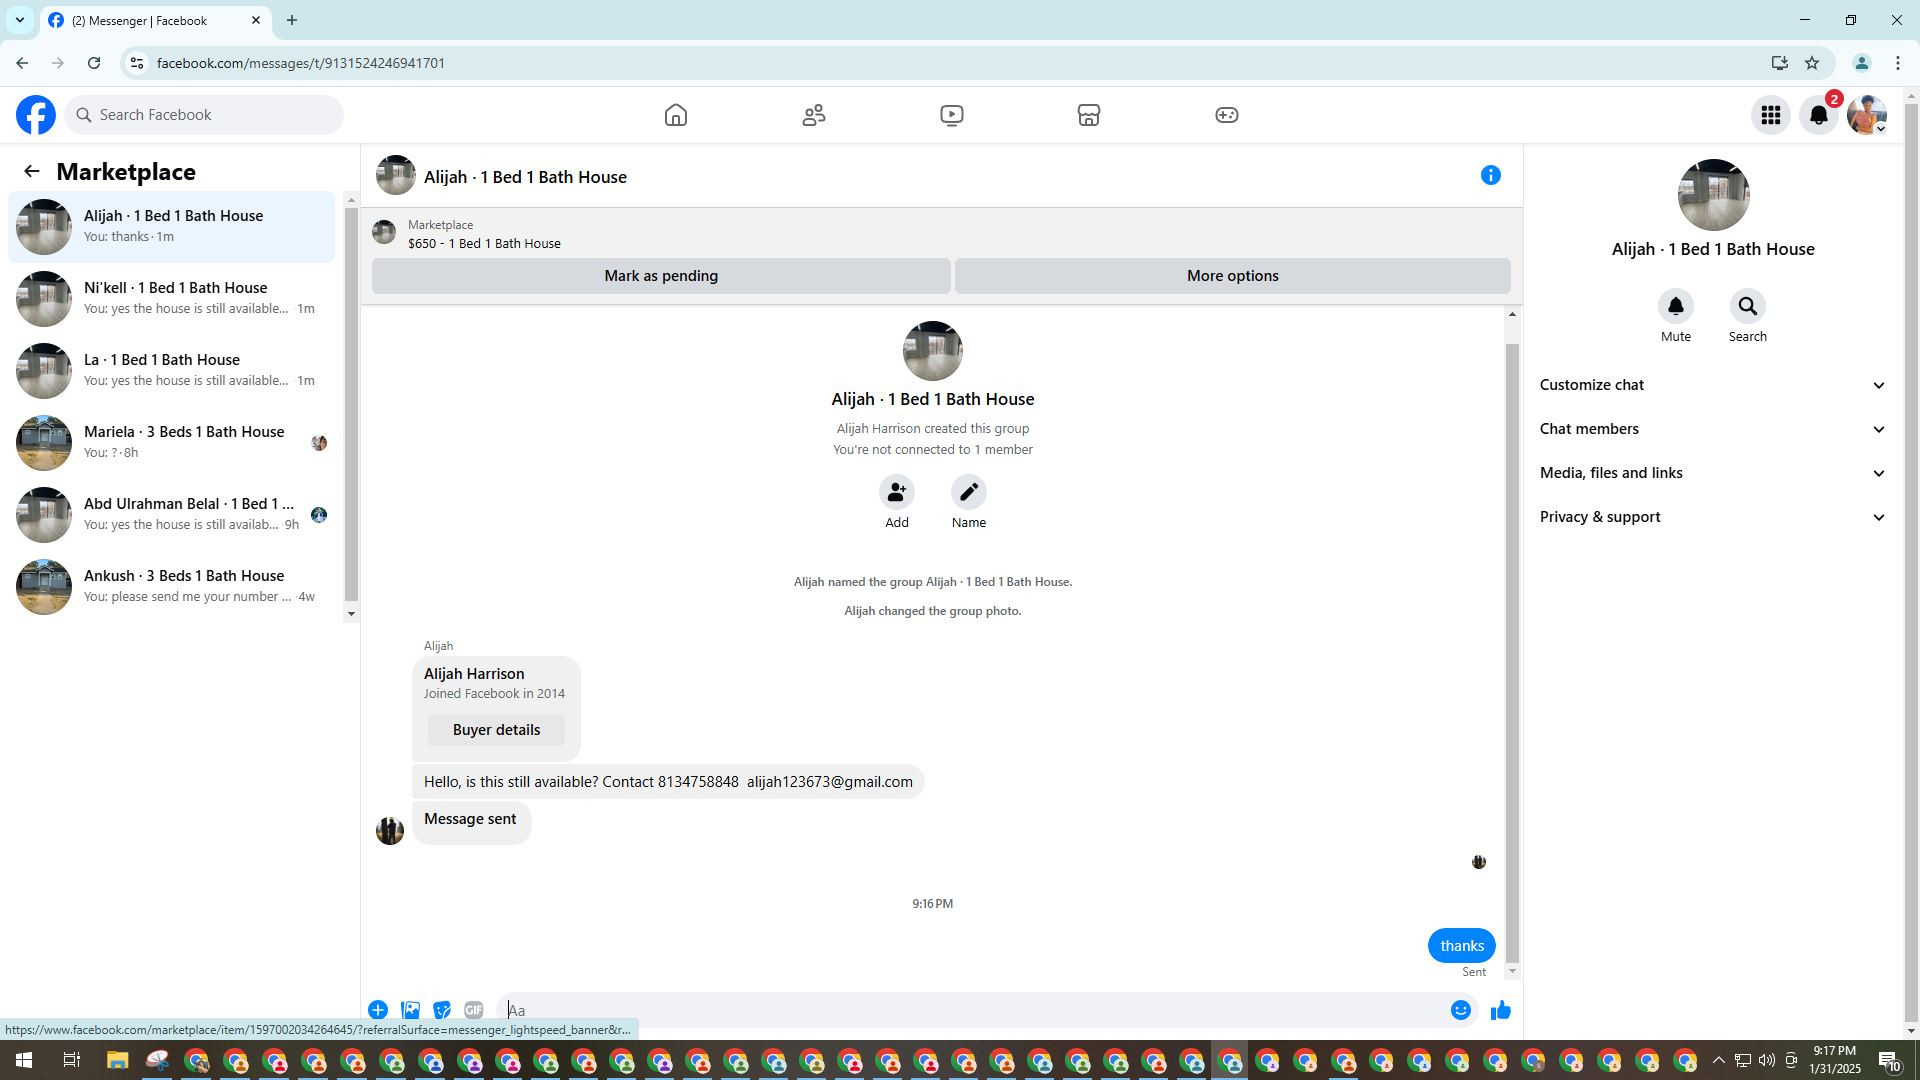Open the Windows notification center
The width and height of the screenshot is (1920, 1080).
tap(1889, 1061)
